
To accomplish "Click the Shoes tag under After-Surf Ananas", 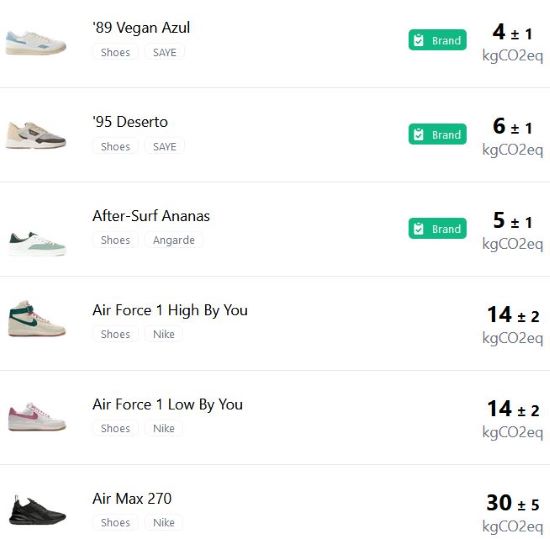I will 115,240.
